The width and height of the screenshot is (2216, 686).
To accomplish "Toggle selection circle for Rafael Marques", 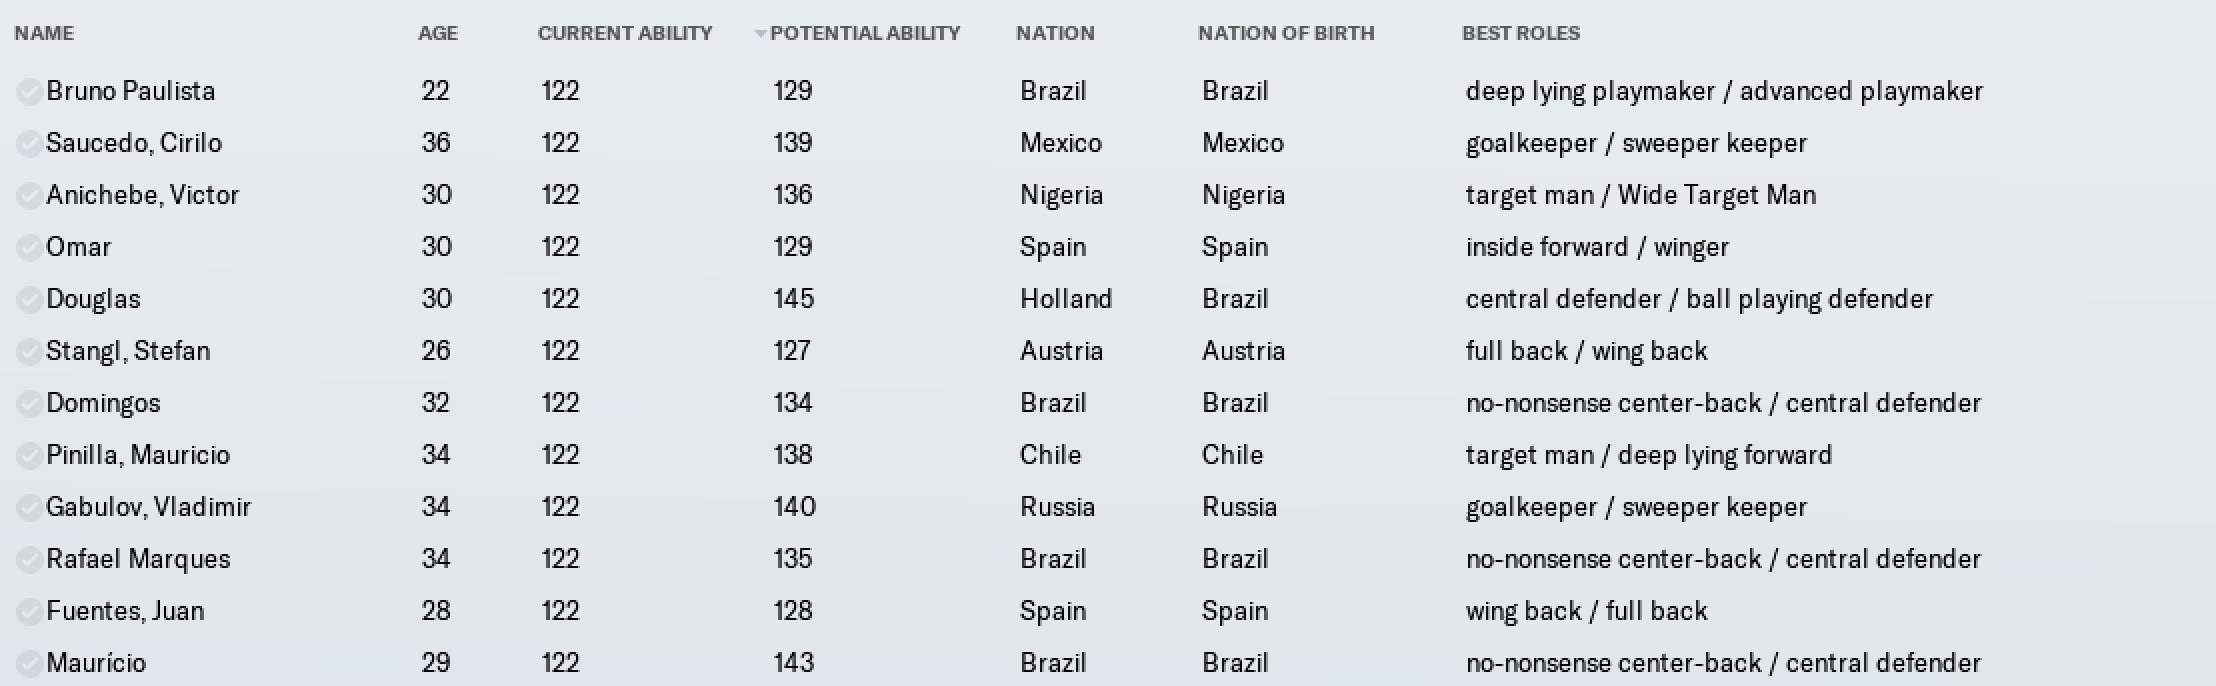I will [29, 560].
